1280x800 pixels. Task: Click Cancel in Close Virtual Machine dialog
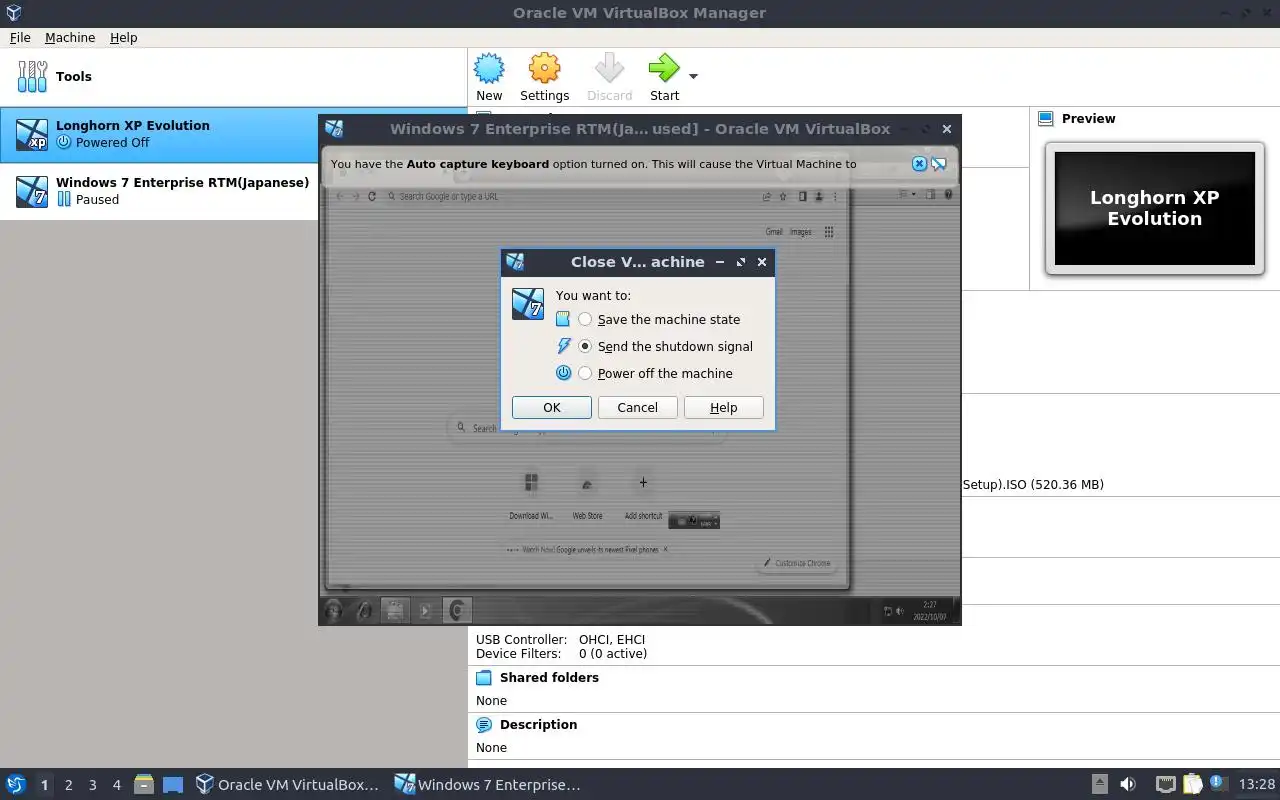pos(637,407)
